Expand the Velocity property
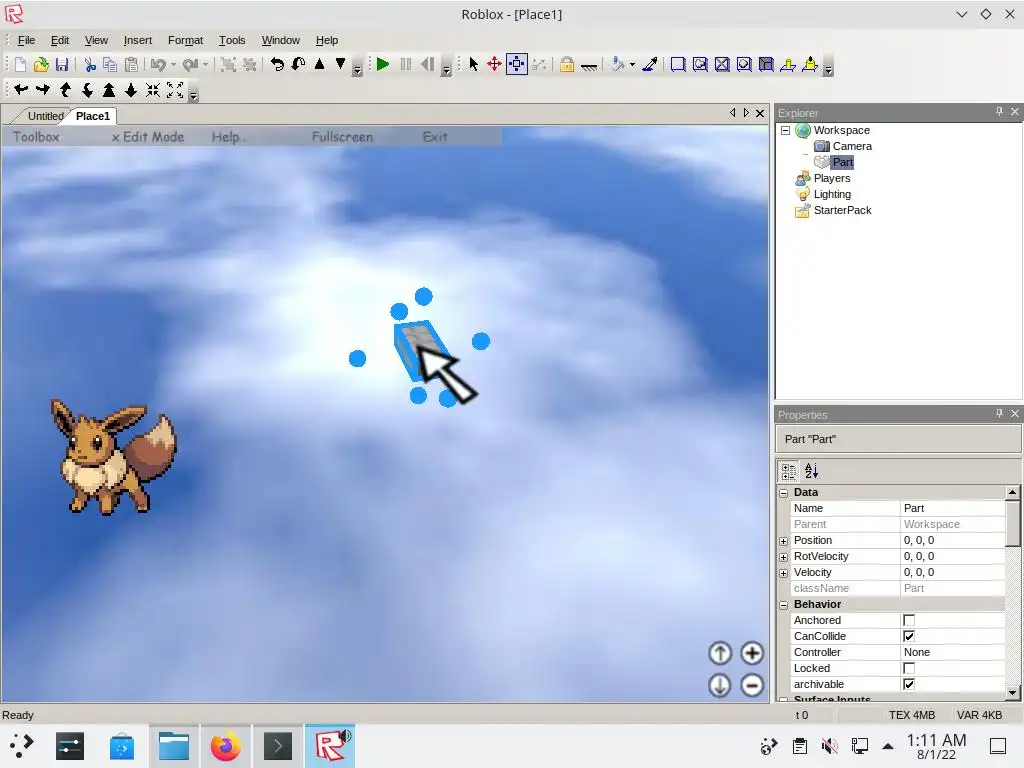The width and height of the screenshot is (1024, 768). coord(784,573)
